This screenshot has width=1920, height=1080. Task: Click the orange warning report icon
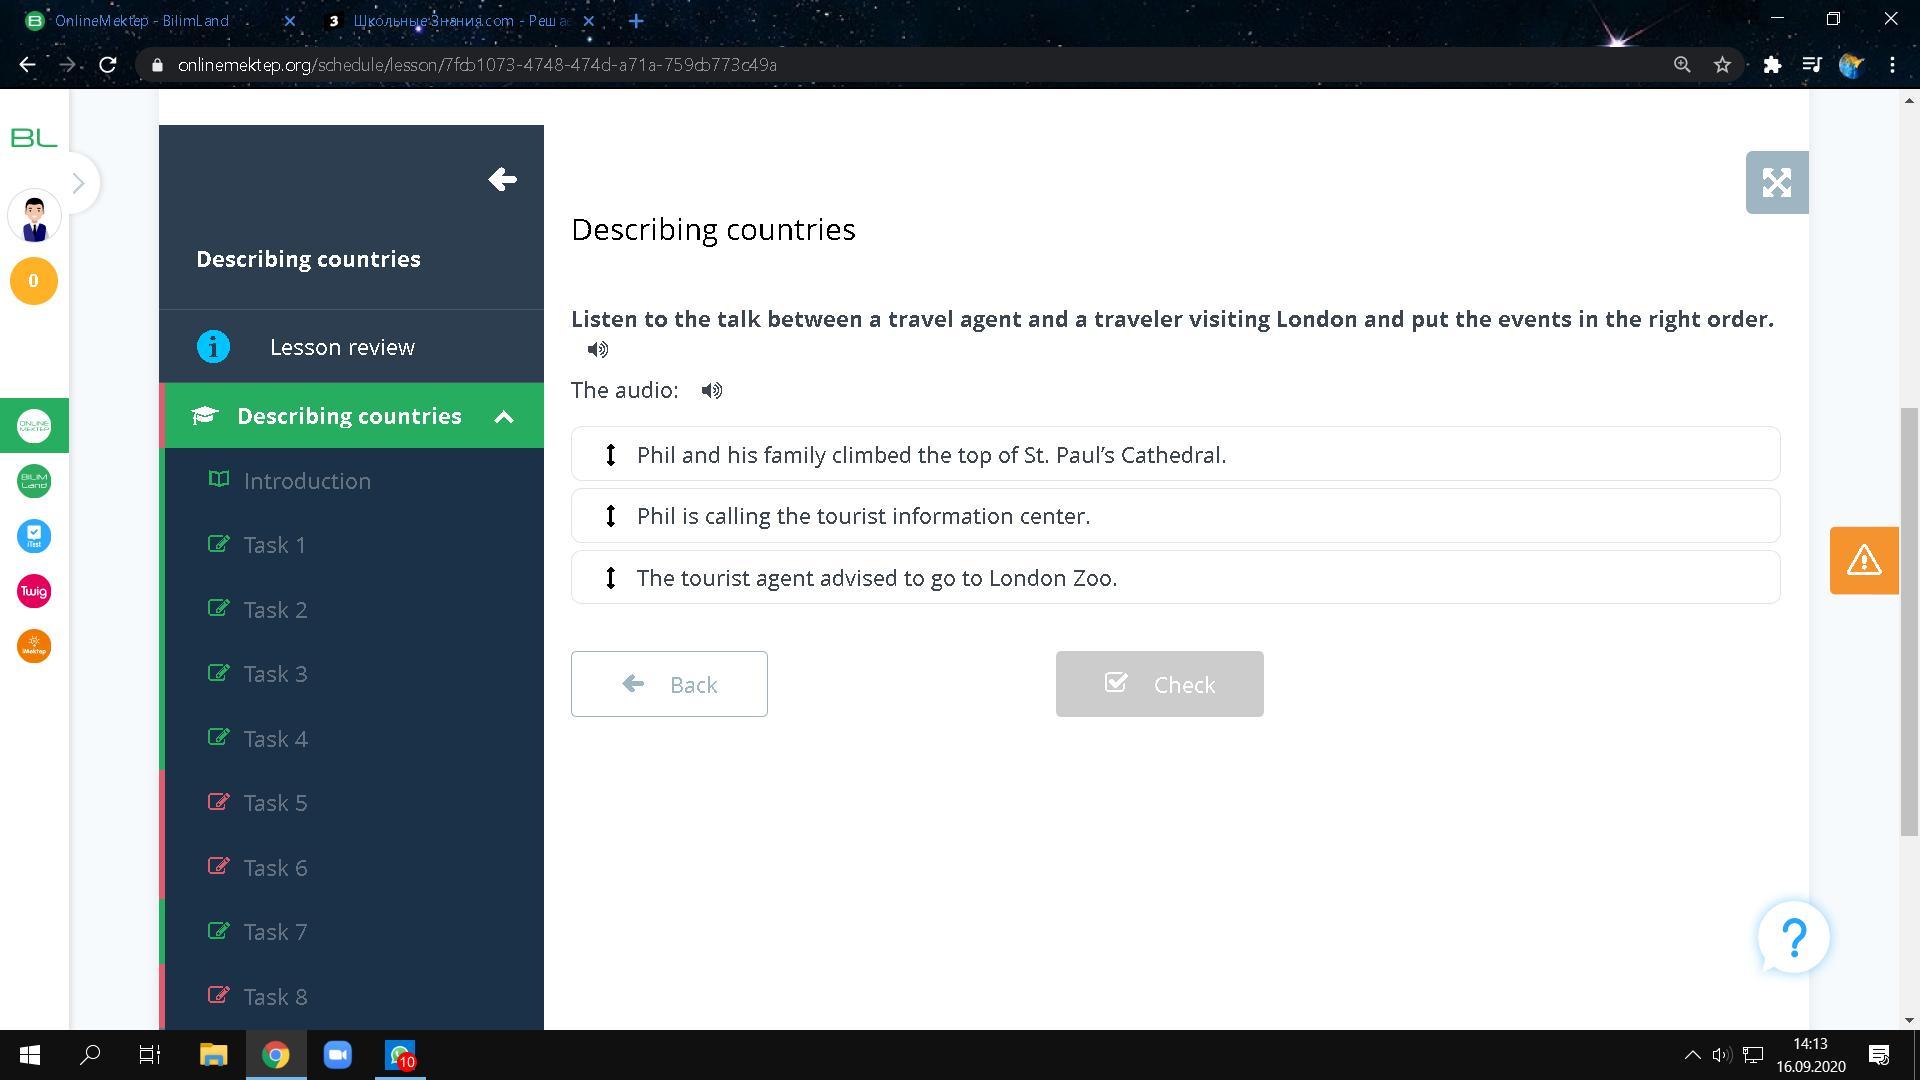[1863, 561]
